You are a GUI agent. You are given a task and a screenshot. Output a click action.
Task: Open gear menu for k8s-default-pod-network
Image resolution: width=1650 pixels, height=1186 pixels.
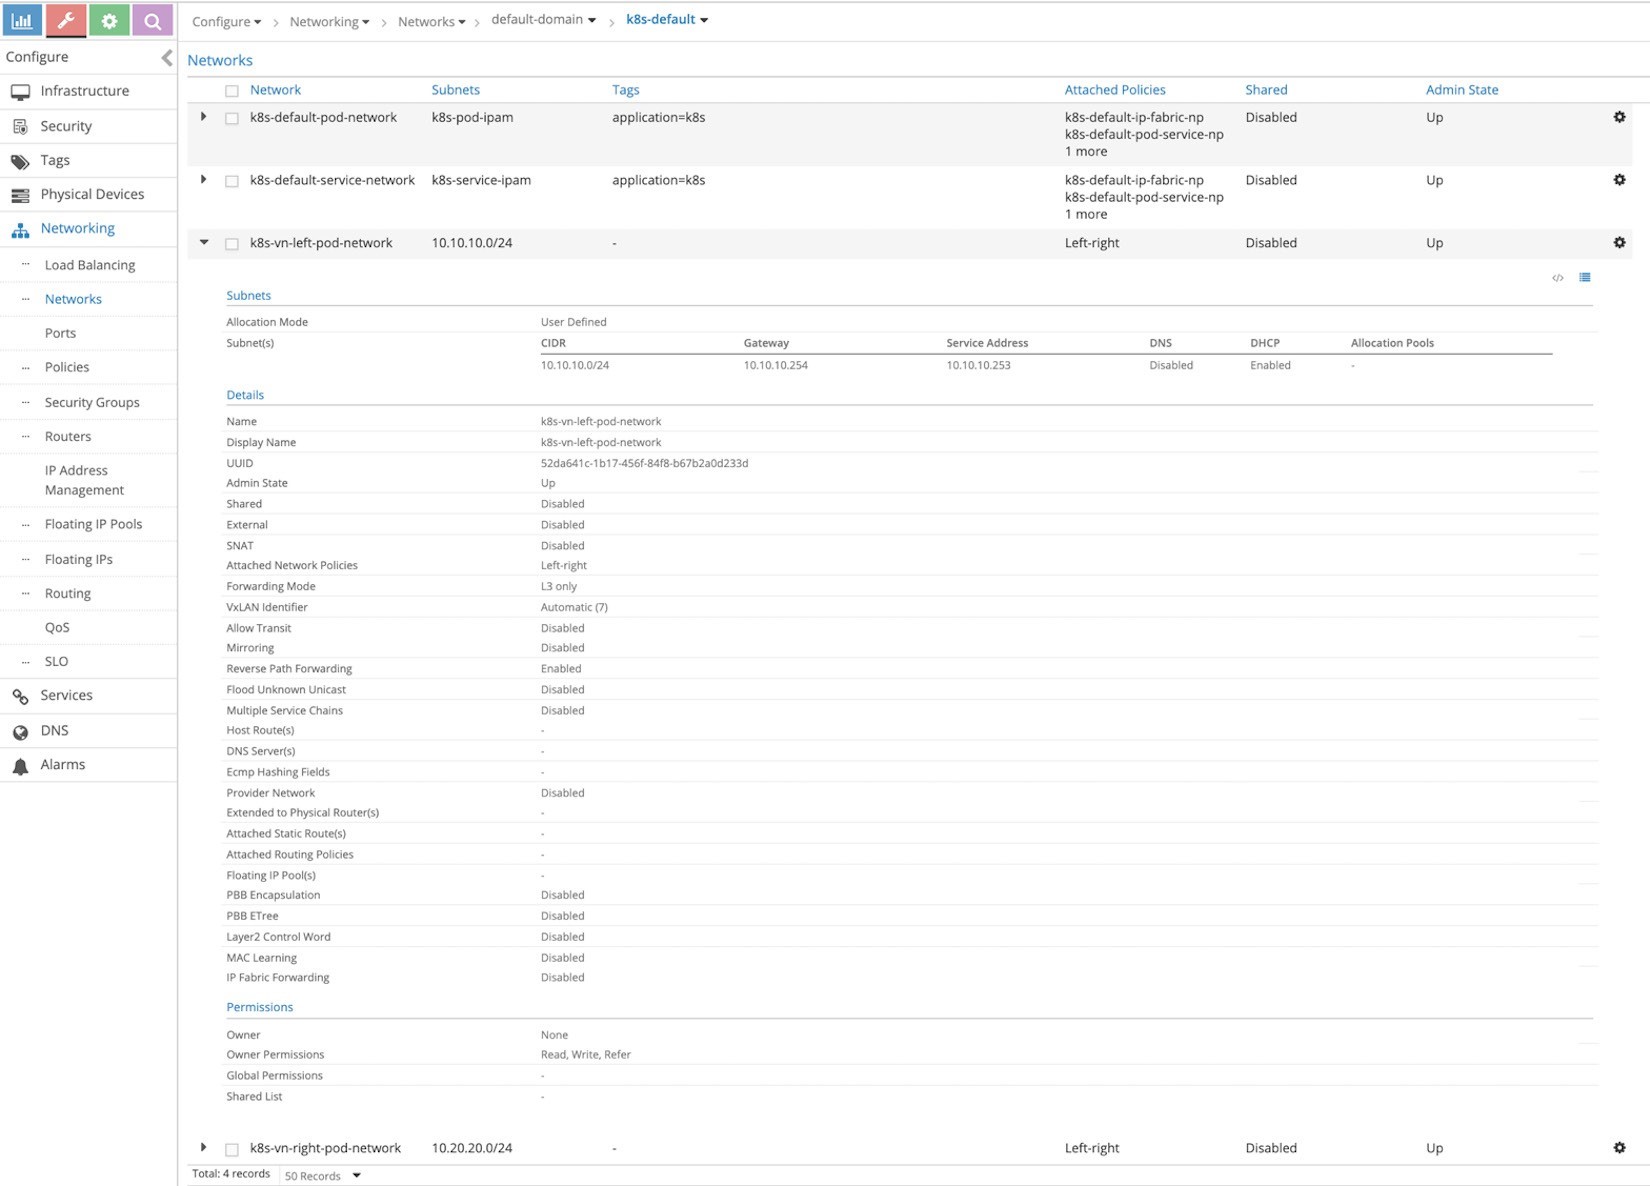pos(1619,117)
